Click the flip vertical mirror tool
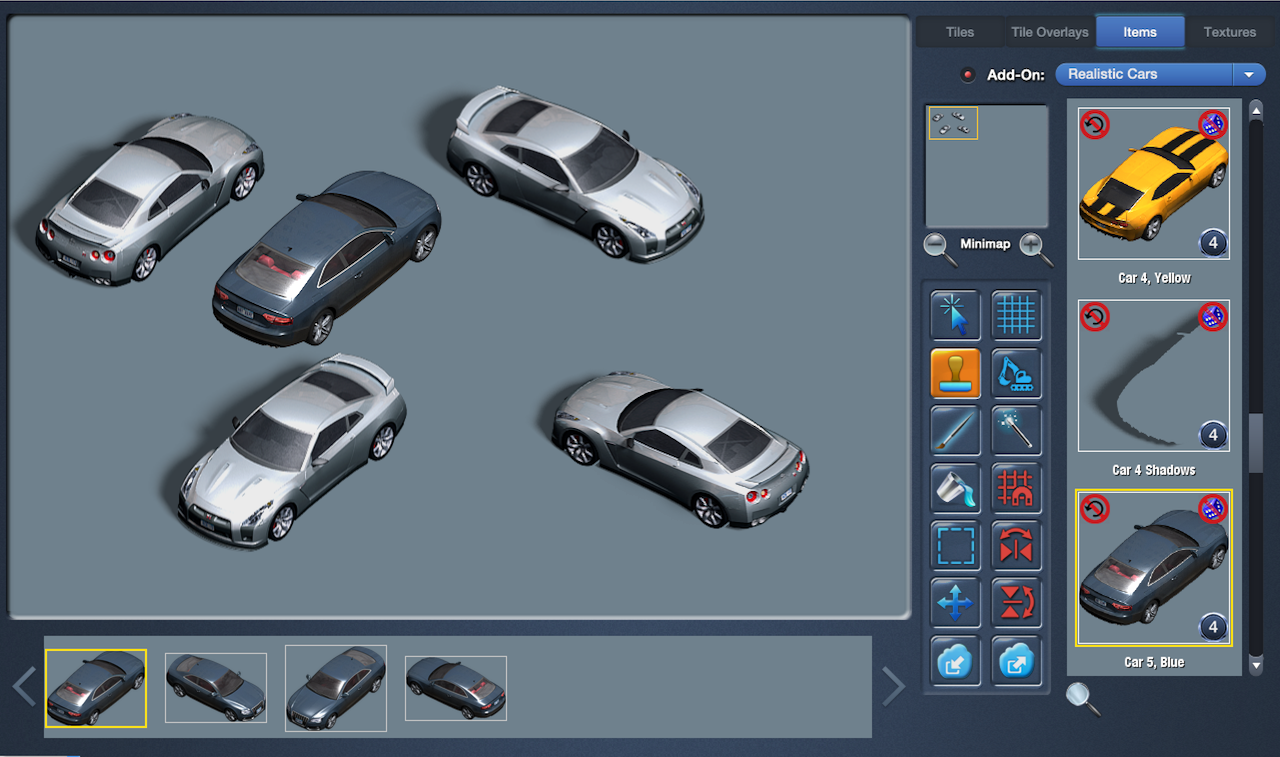The height and width of the screenshot is (757, 1280). (x=1016, y=603)
